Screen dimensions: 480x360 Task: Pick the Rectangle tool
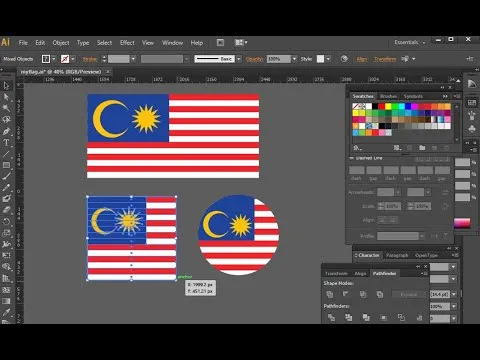[x=6, y=165]
